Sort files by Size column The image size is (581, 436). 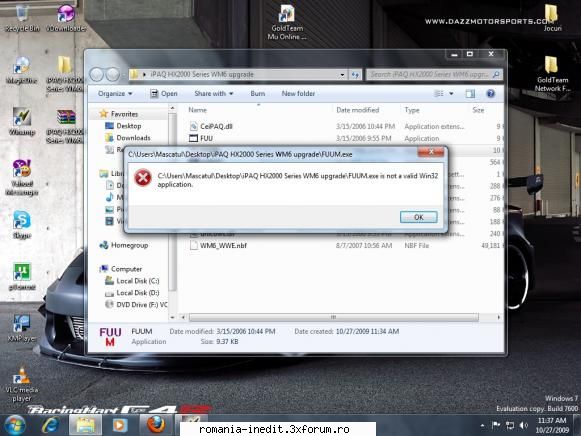[478, 110]
